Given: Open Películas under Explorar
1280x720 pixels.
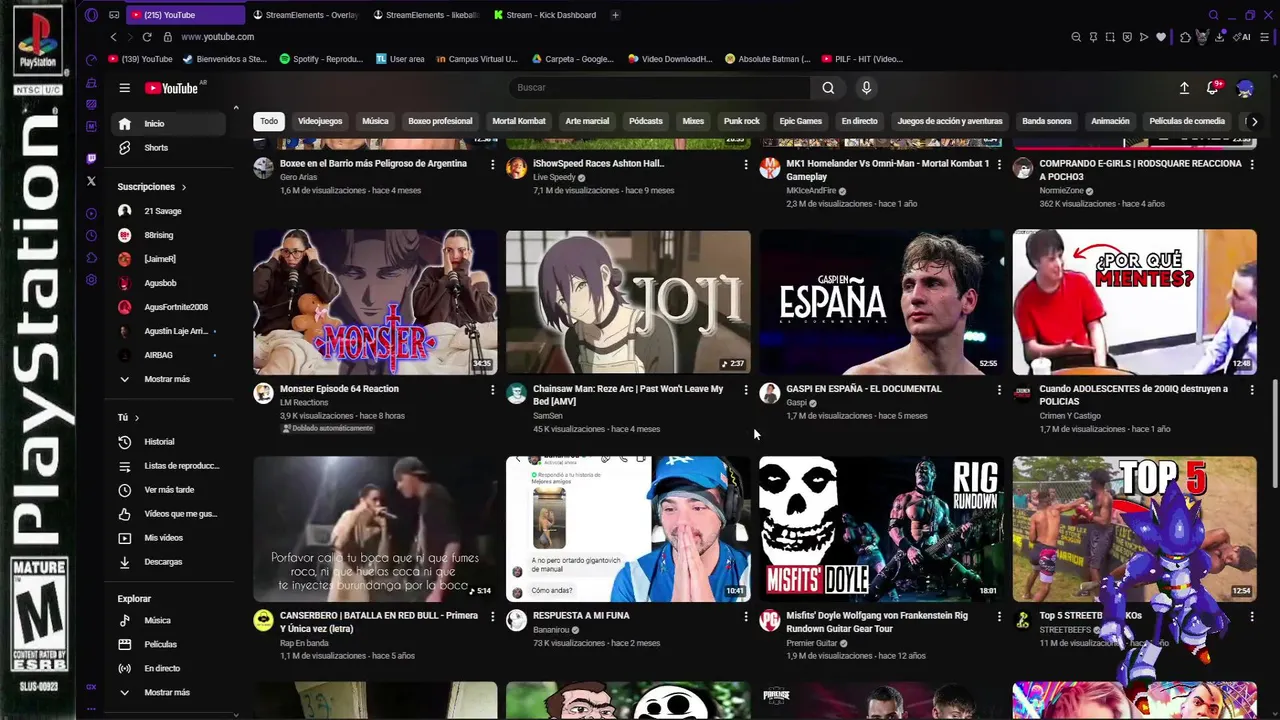Looking at the screenshot, I should [168, 644].
